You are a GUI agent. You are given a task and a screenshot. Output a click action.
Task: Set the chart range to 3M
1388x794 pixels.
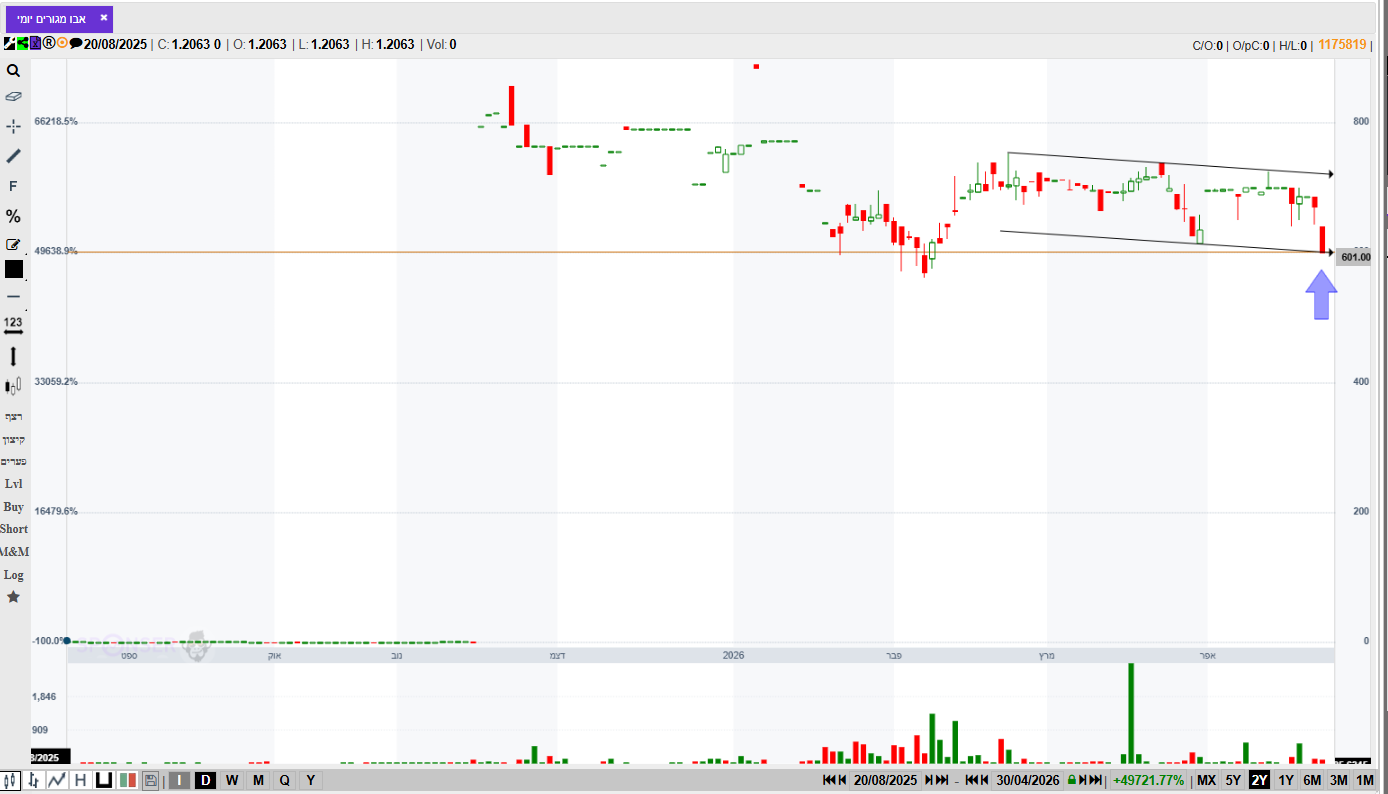point(1338,780)
